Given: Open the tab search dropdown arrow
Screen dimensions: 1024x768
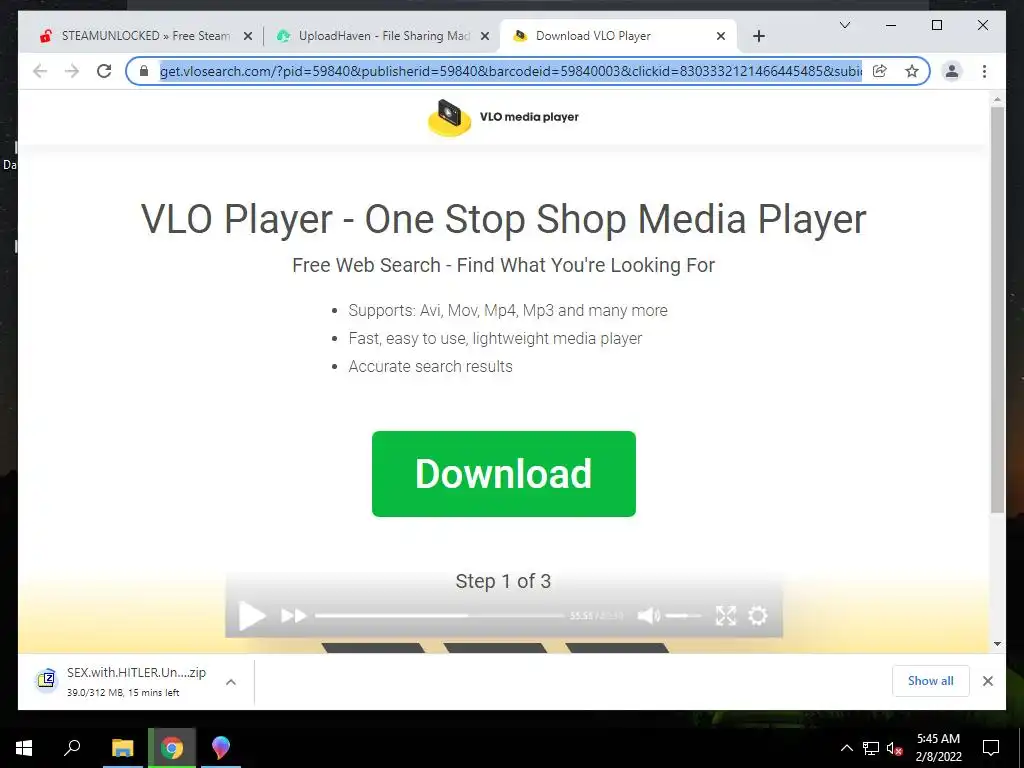Looking at the screenshot, I should [844, 25].
